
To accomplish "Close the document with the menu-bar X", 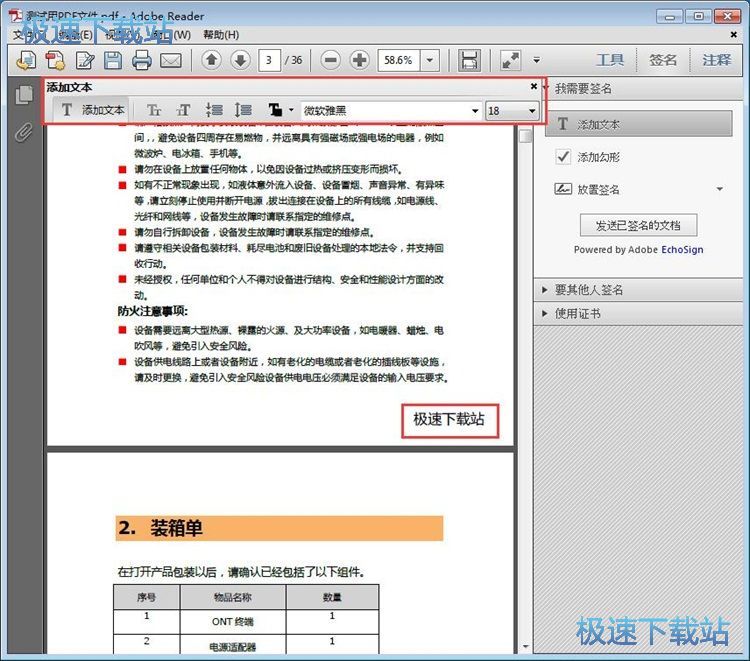I will point(734,34).
